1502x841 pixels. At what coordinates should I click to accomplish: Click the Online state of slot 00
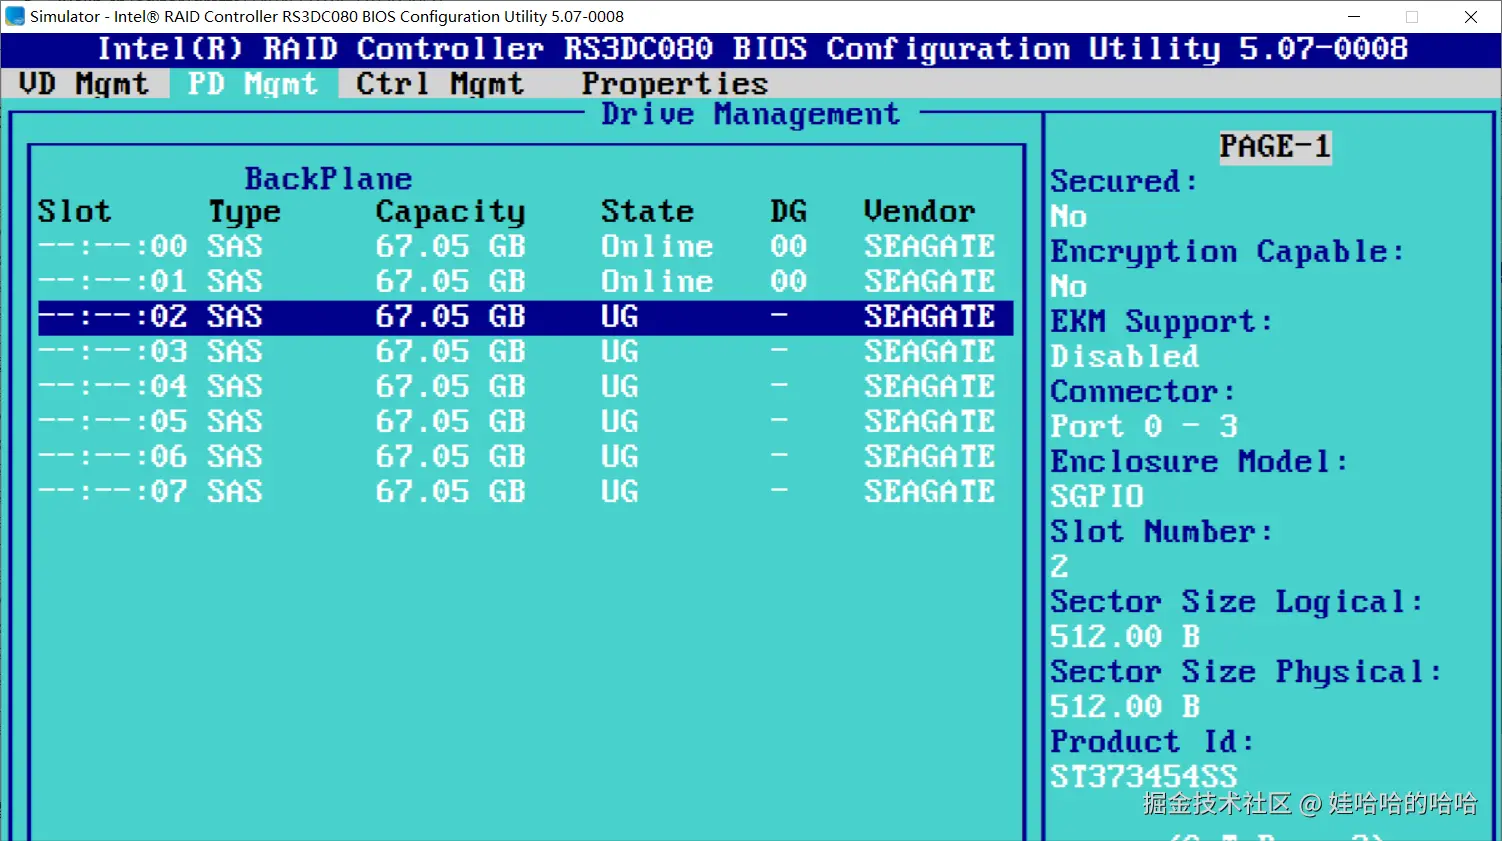click(x=657, y=246)
